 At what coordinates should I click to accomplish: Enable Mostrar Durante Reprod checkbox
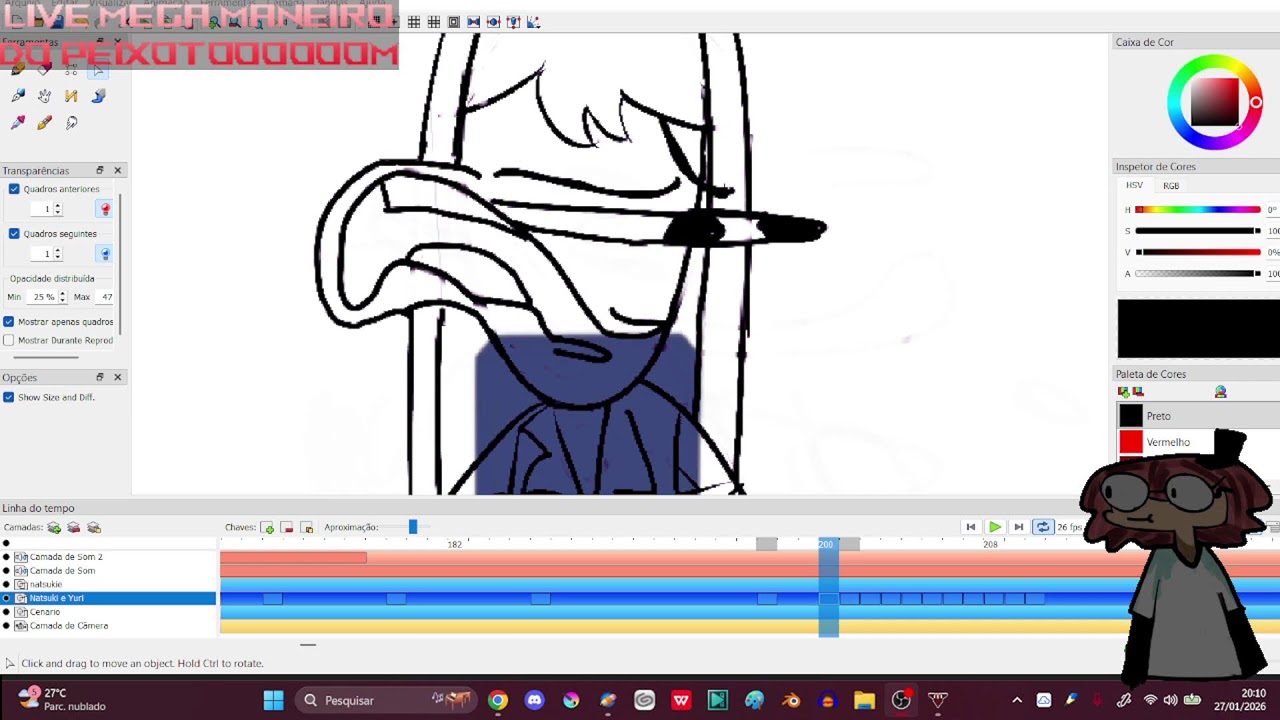click(x=9, y=340)
